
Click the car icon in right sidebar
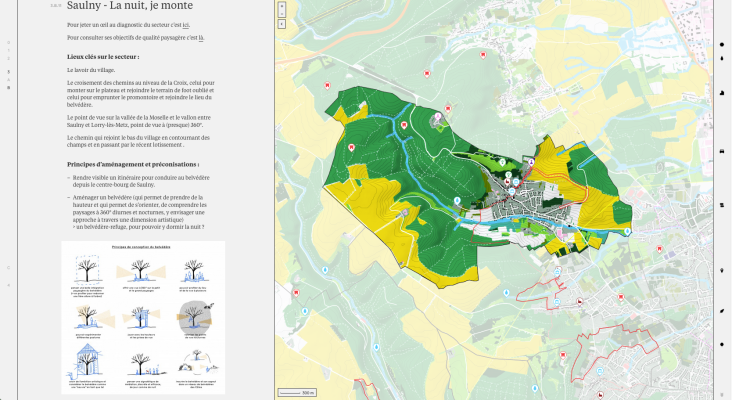722,150
